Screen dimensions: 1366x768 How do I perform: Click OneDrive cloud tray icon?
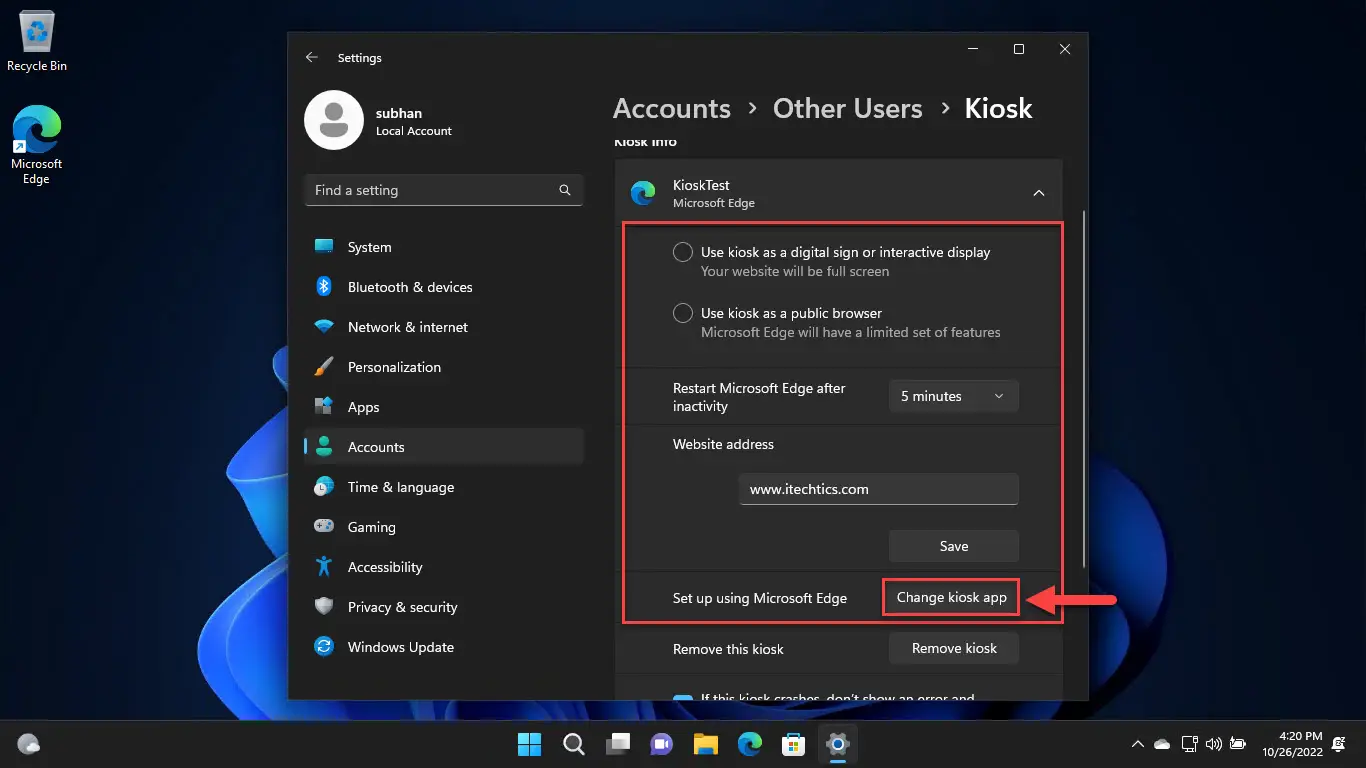click(x=1162, y=744)
